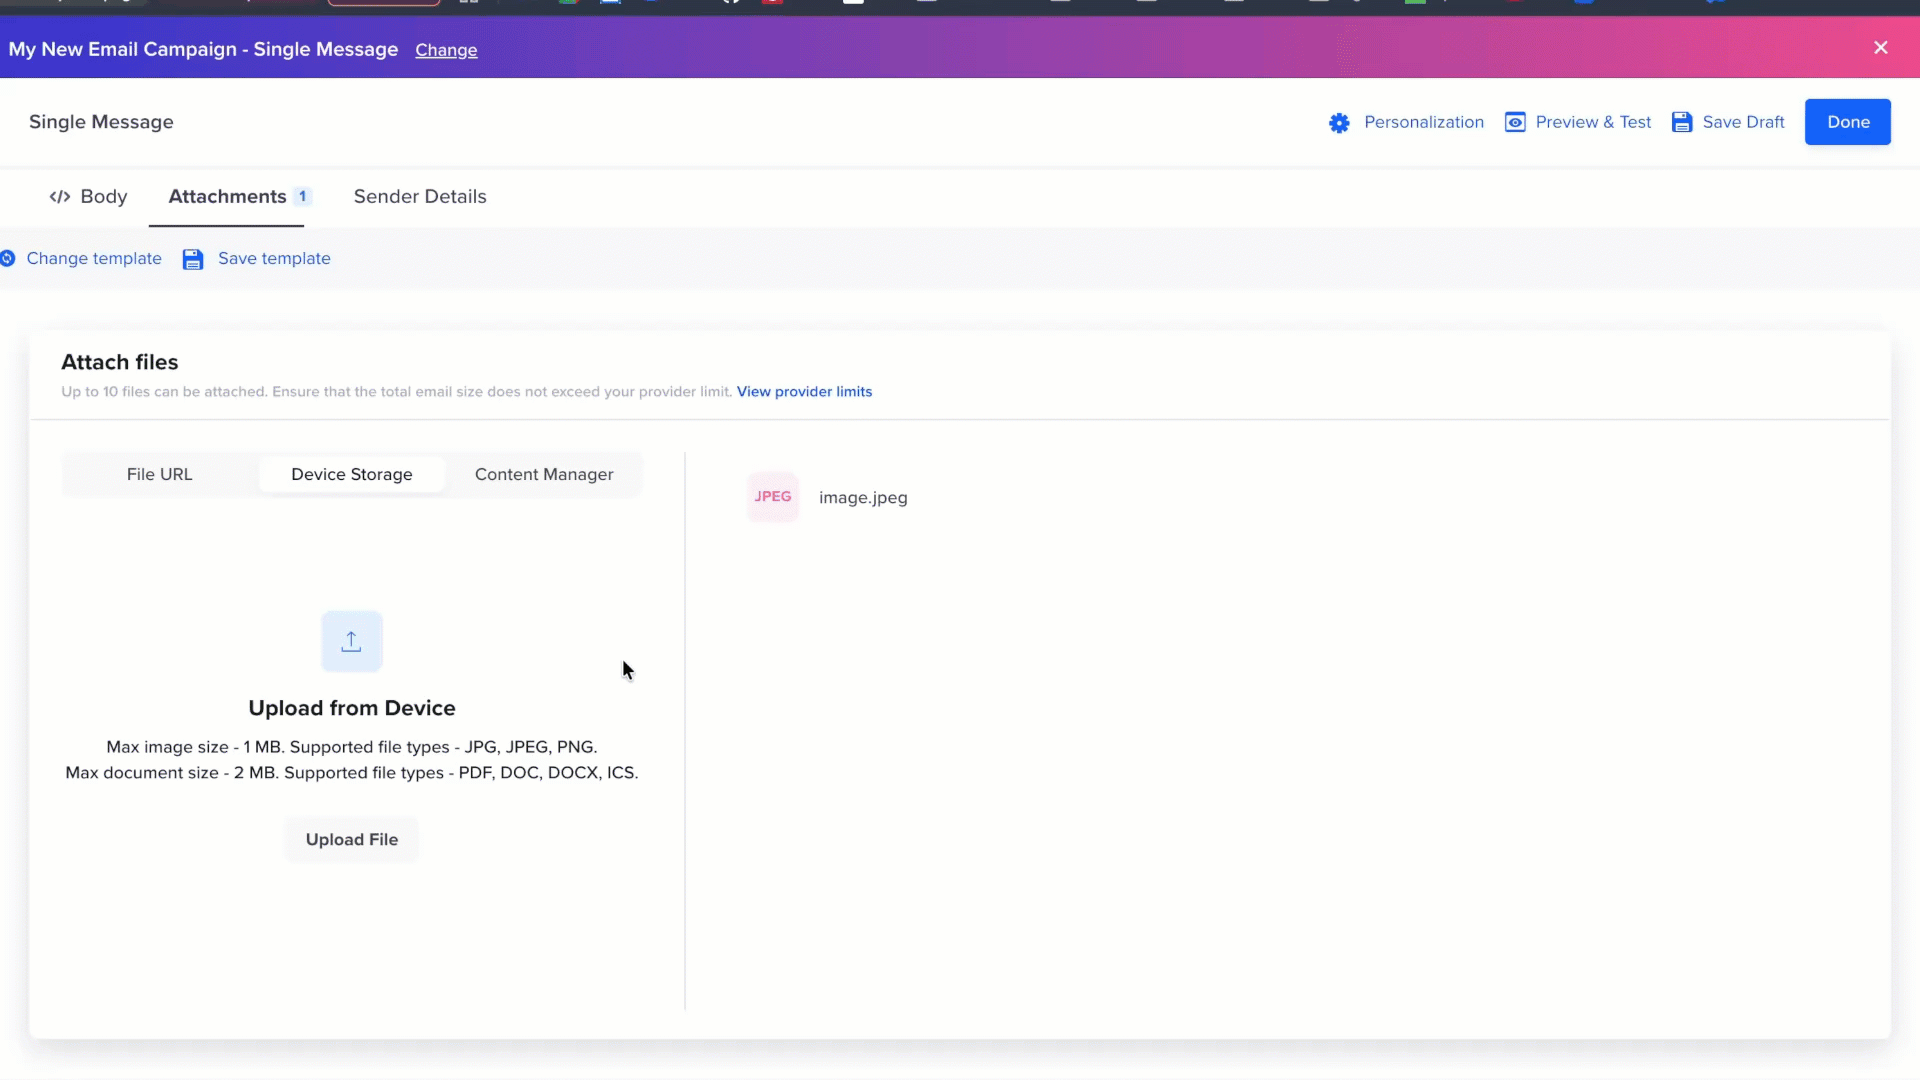Click the Save Draft floppy disk icon
This screenshot has height=1080, width=1920.
(x=1683, y=121)
